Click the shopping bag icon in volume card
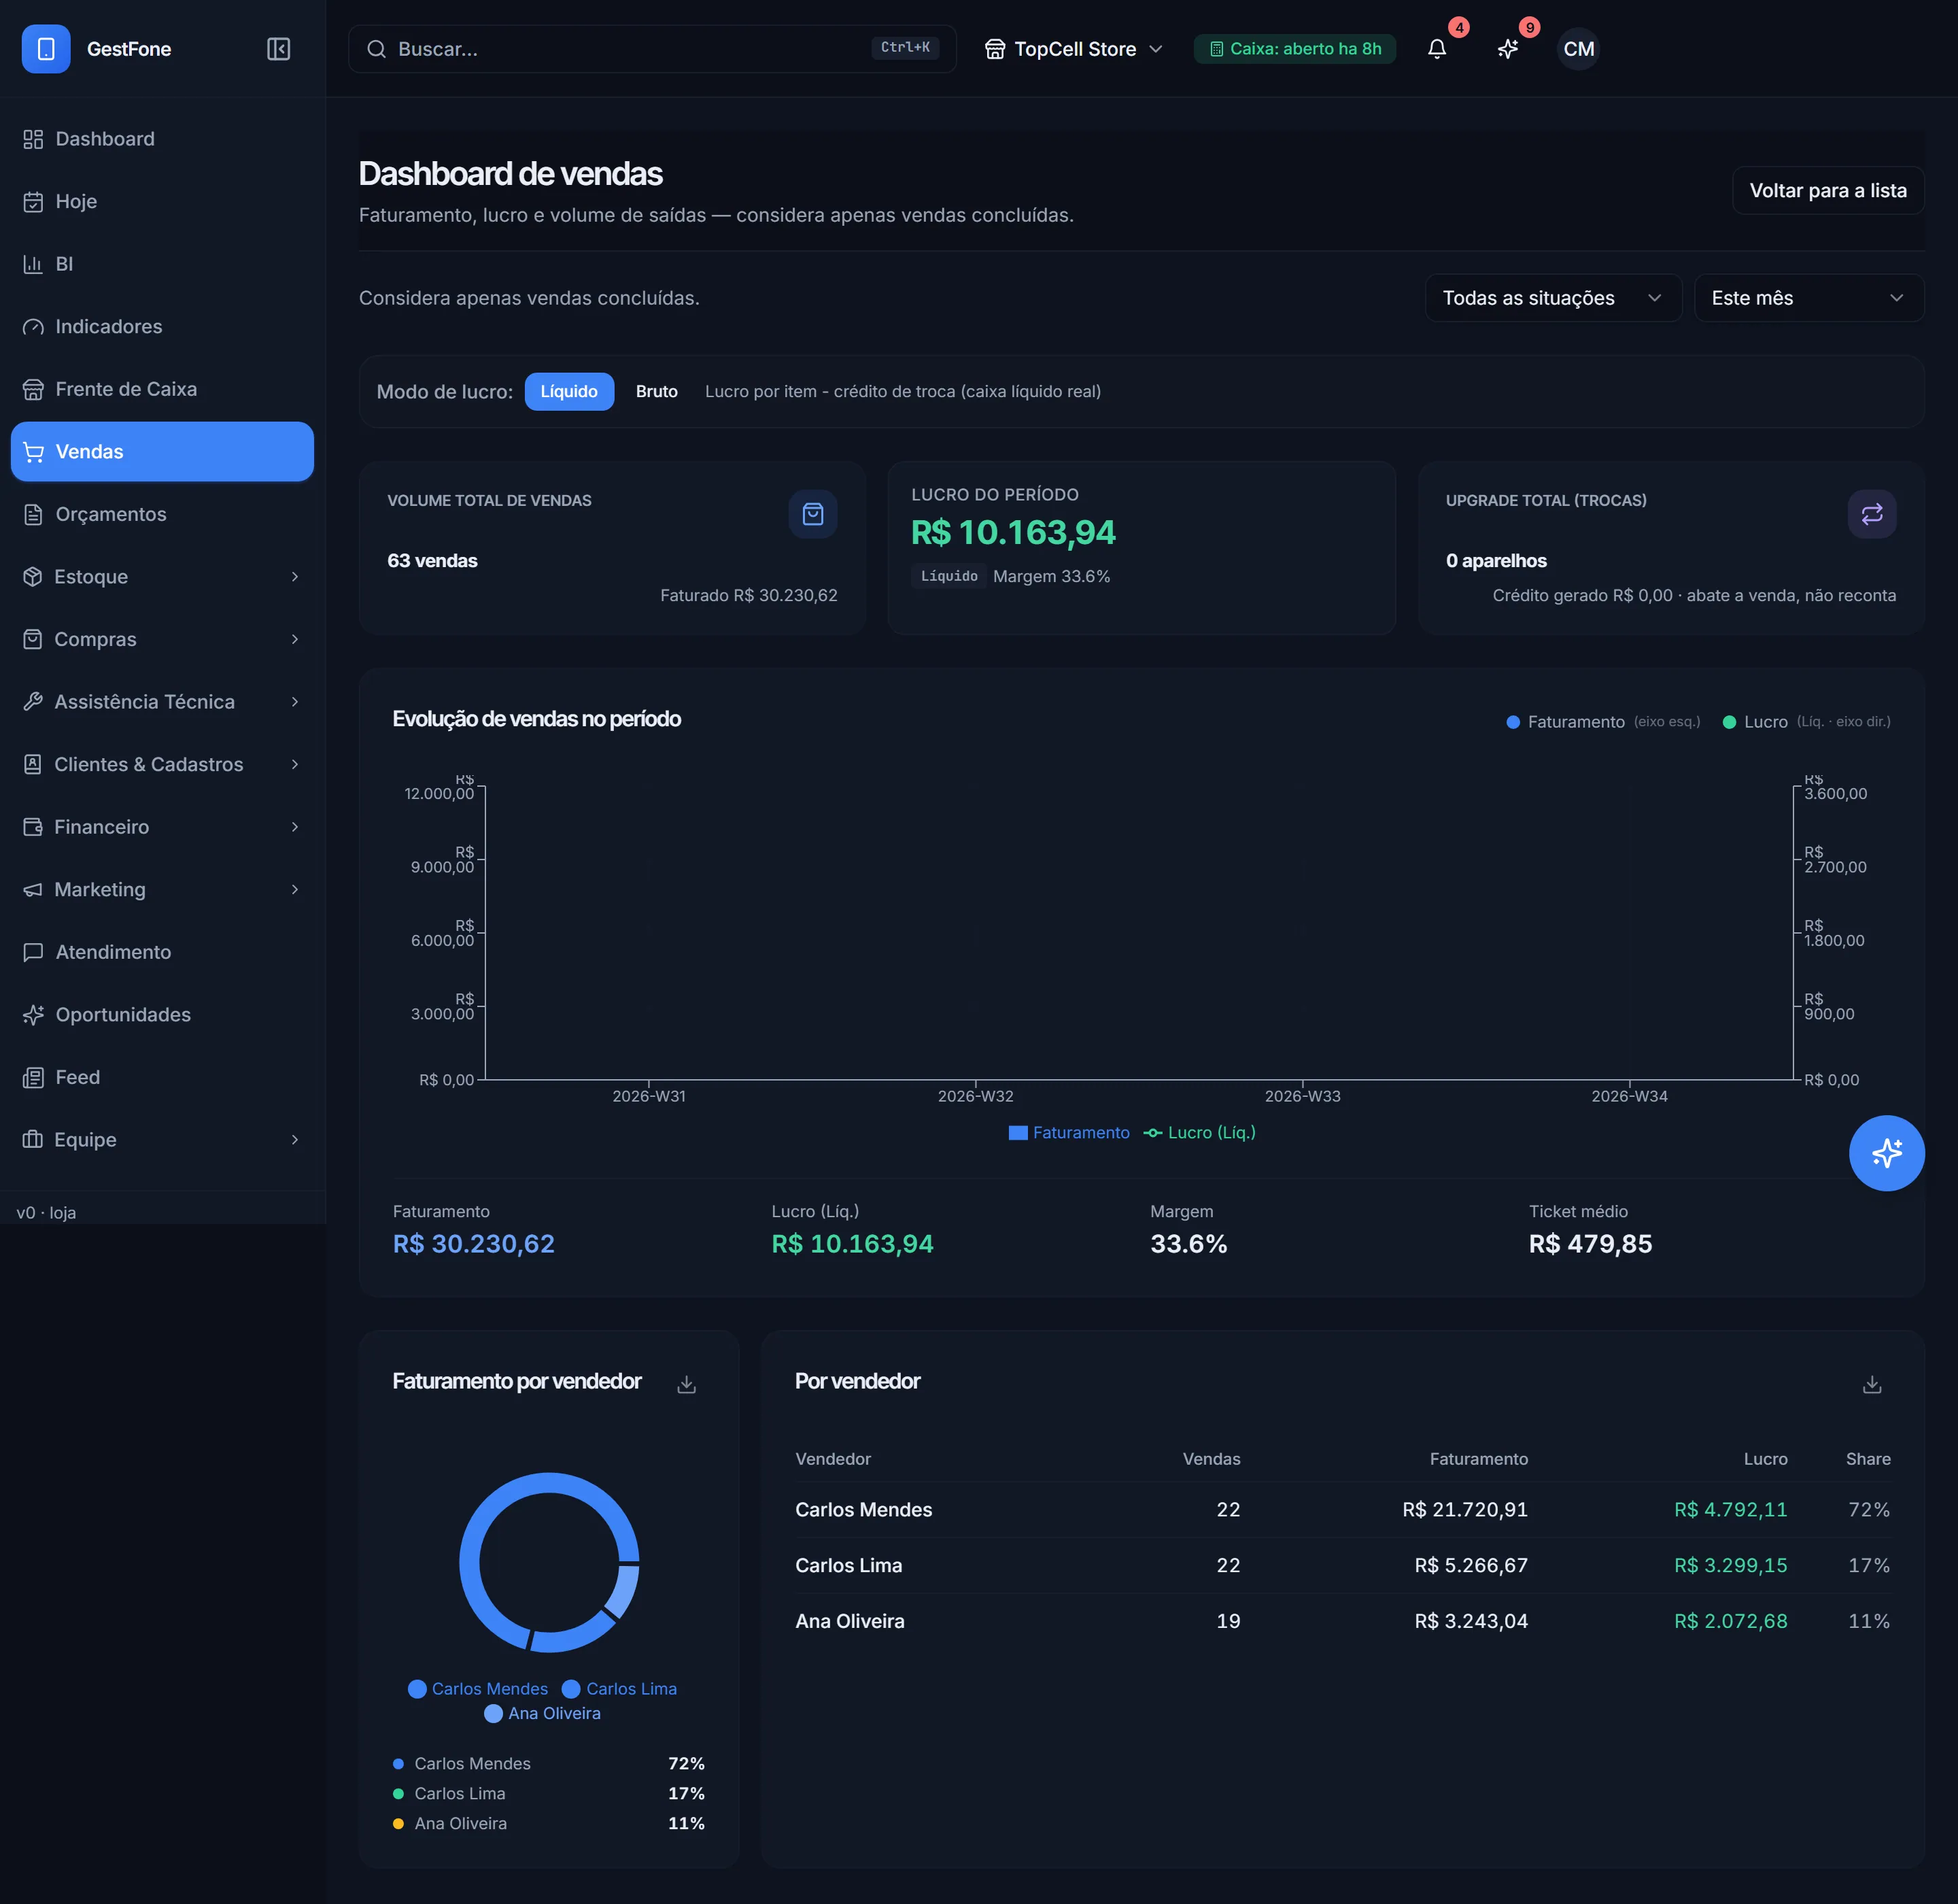Screen dimensions: 1958x1904 813,514
